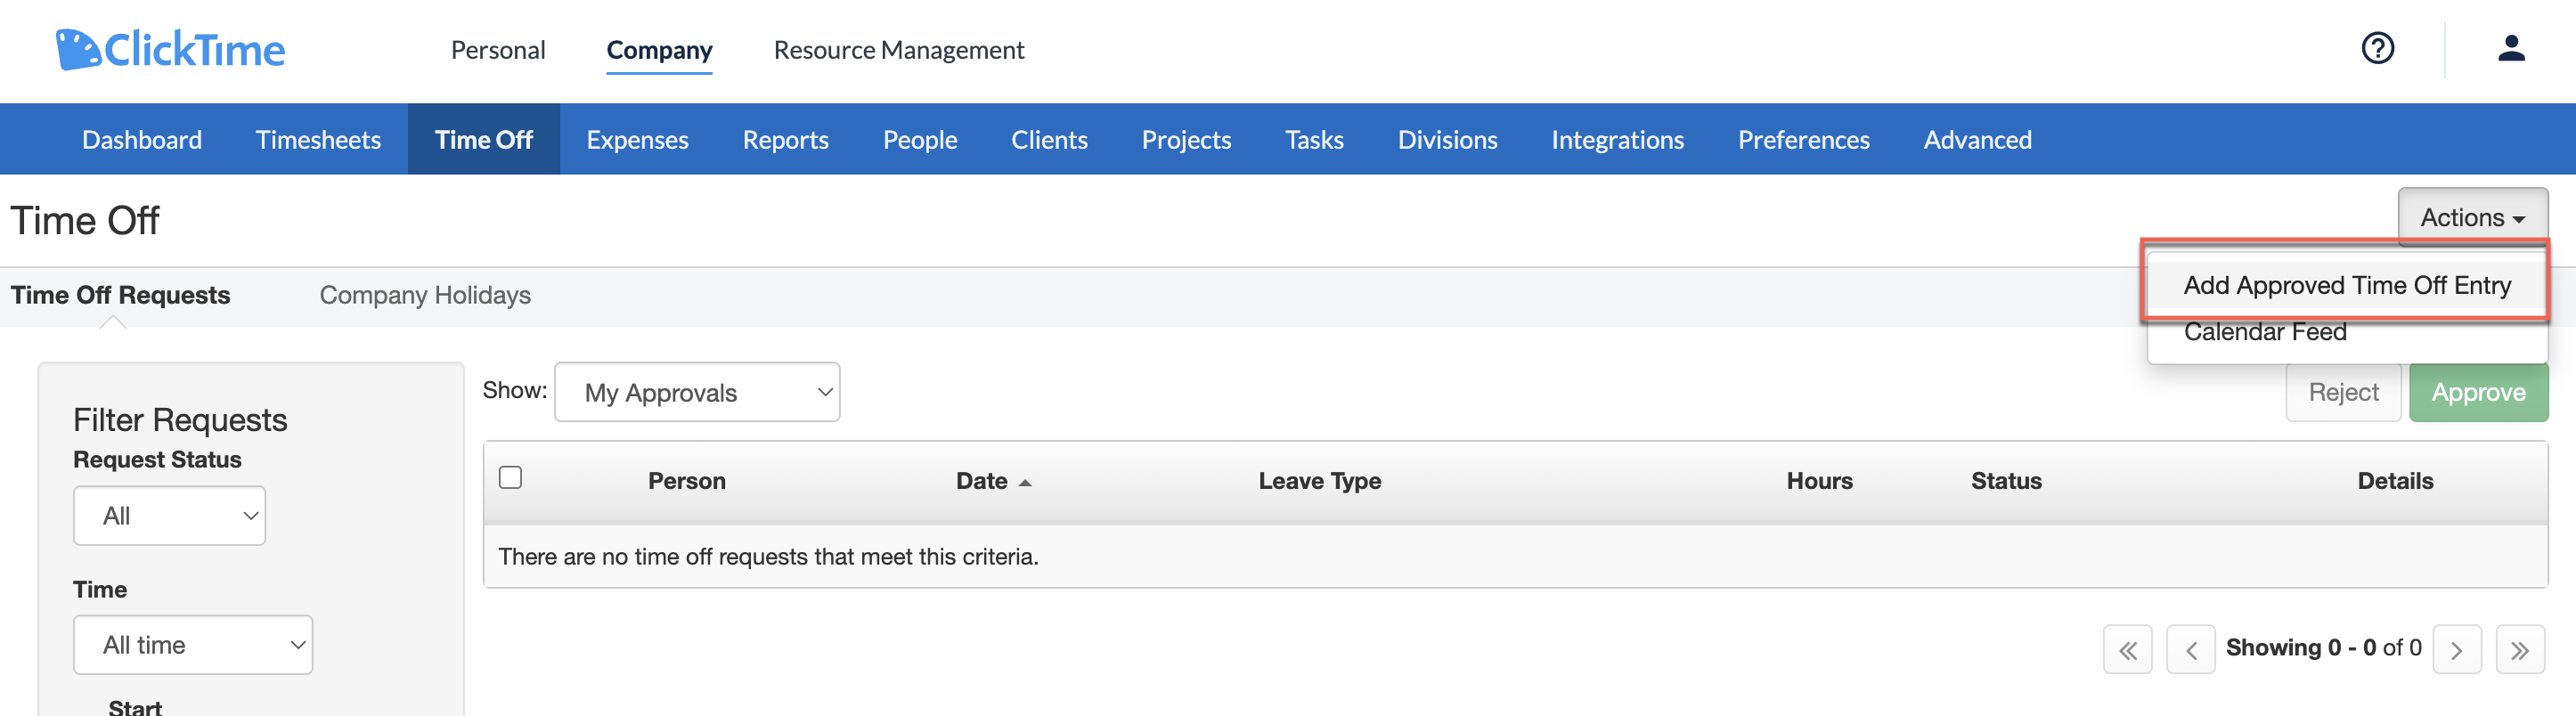Screen dimensions: 2576x716
Task: Open the Time filter All time dropdown
Action: pyautogui.click(x=193, y=645)
